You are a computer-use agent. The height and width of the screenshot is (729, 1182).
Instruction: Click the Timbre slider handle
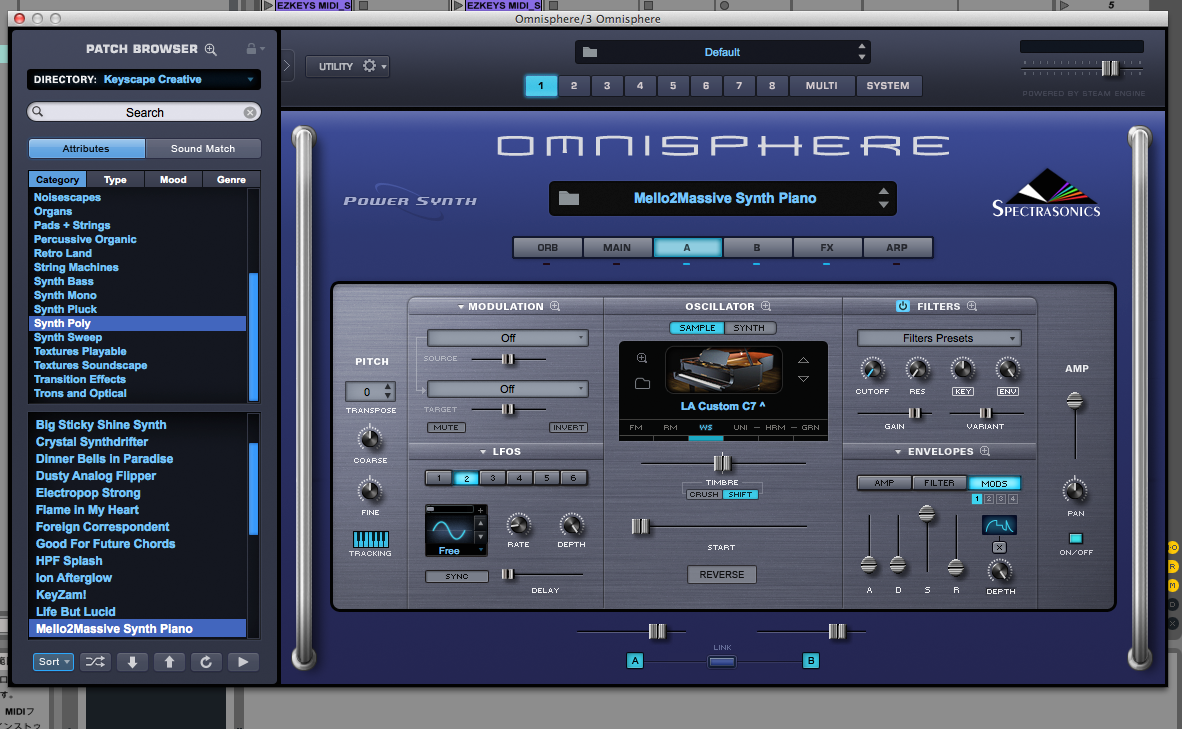(x=722, y=463)
